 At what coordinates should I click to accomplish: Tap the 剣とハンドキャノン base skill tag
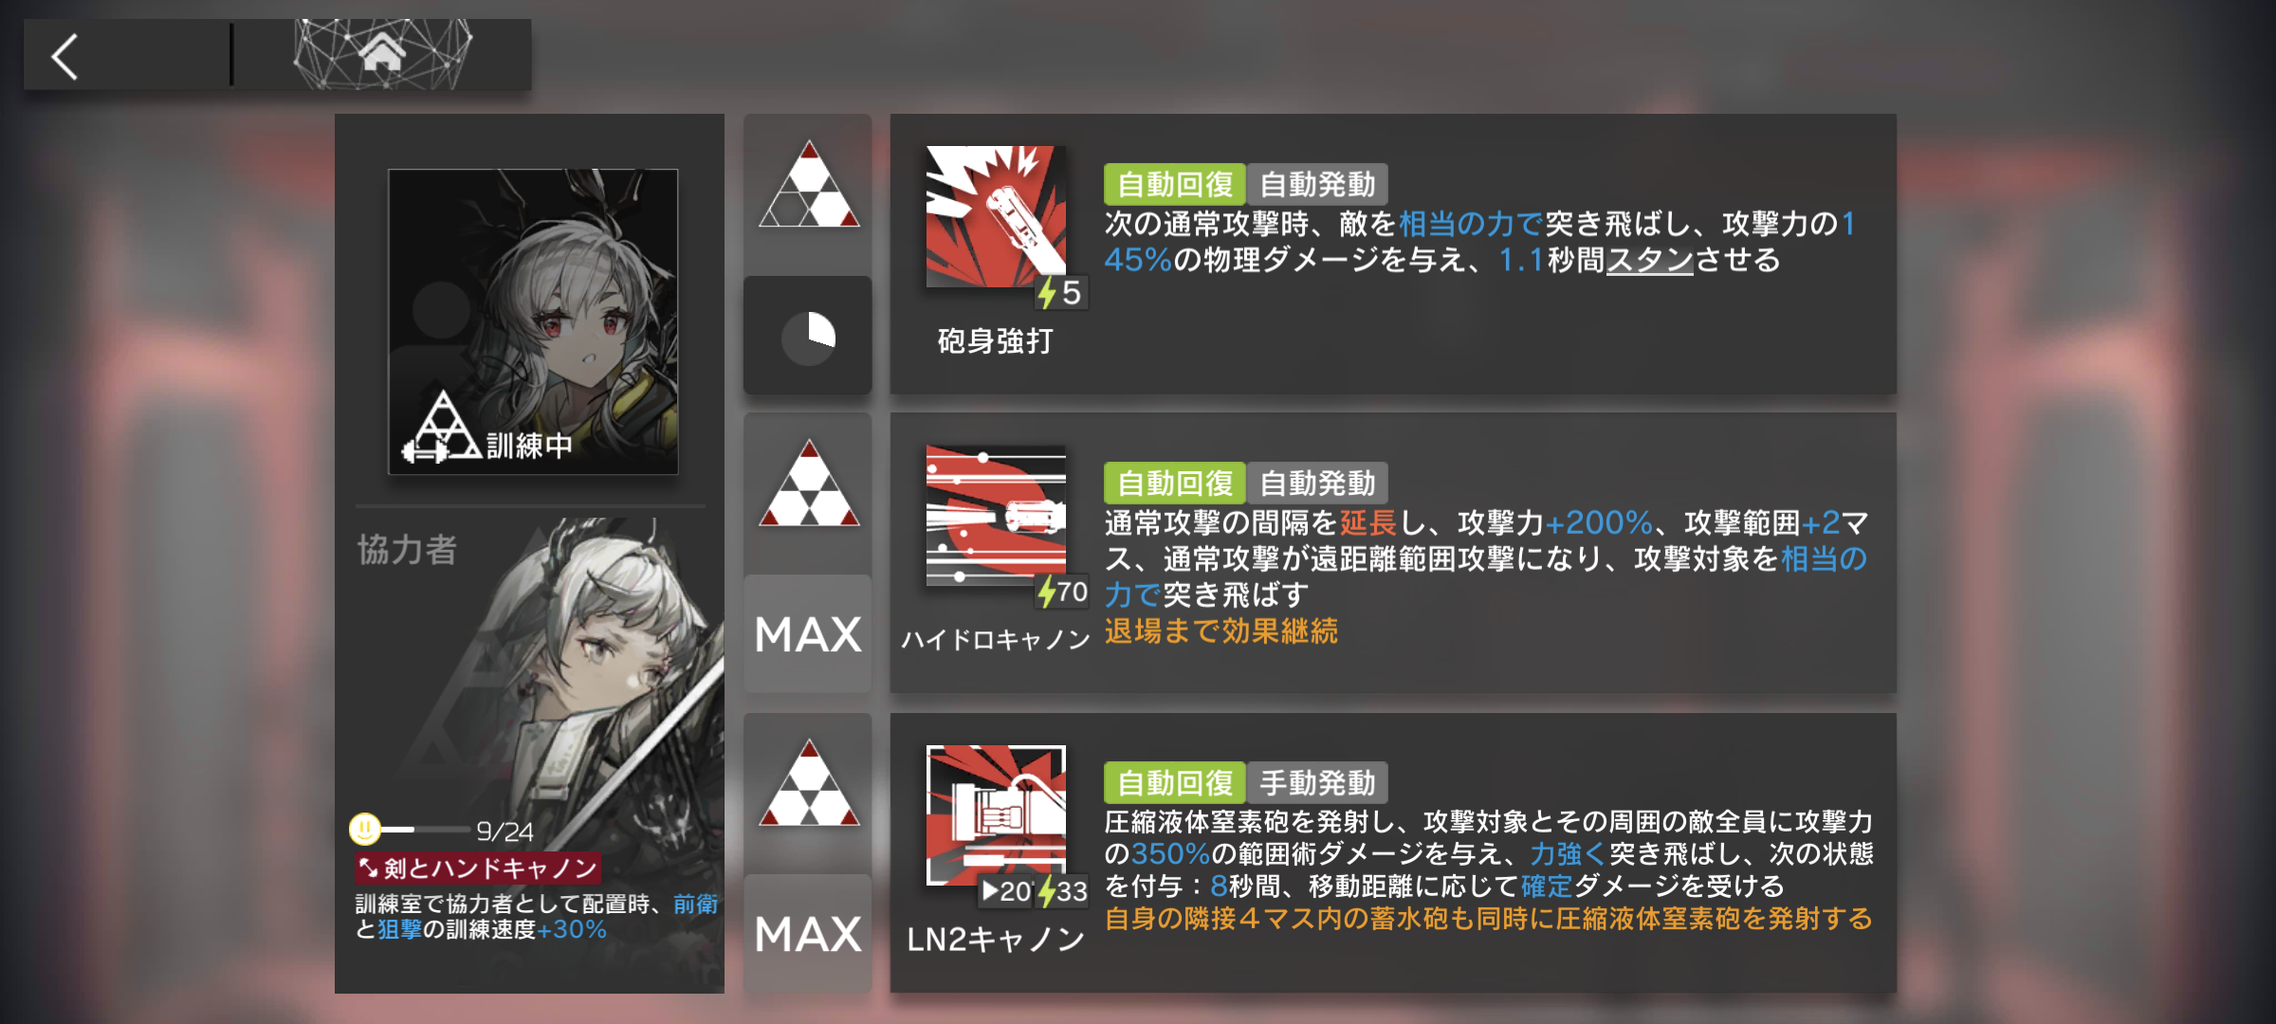coord(478,867)
